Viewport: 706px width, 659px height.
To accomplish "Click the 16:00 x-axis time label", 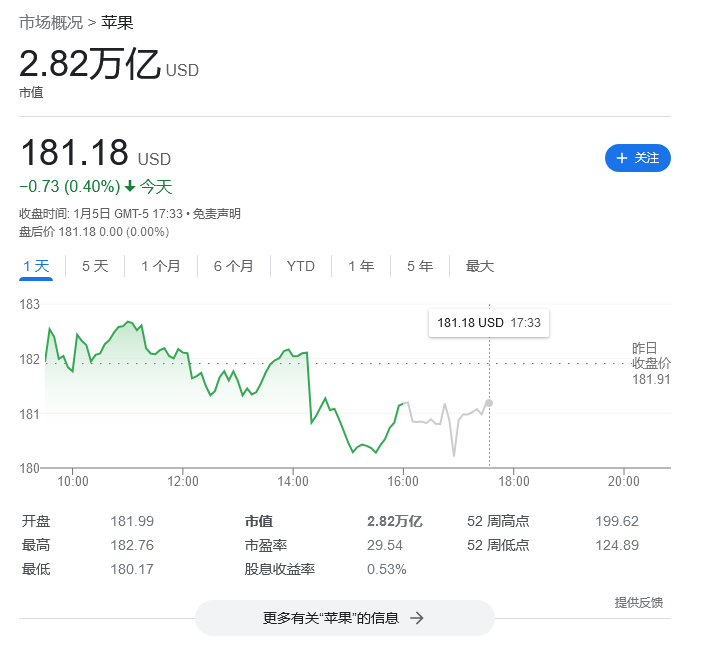I will [x=403, y=481].
